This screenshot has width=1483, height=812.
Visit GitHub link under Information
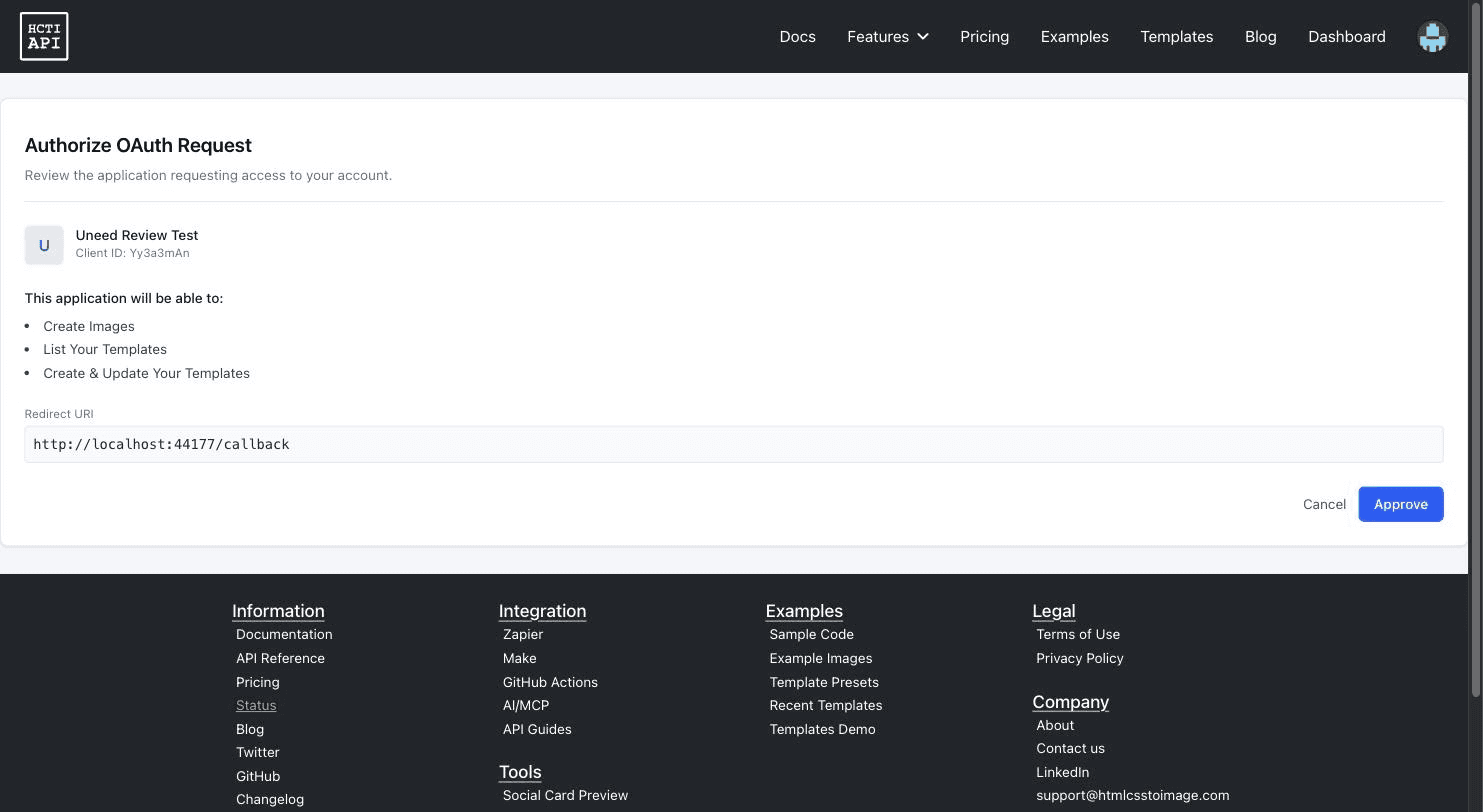click(258, 776)
